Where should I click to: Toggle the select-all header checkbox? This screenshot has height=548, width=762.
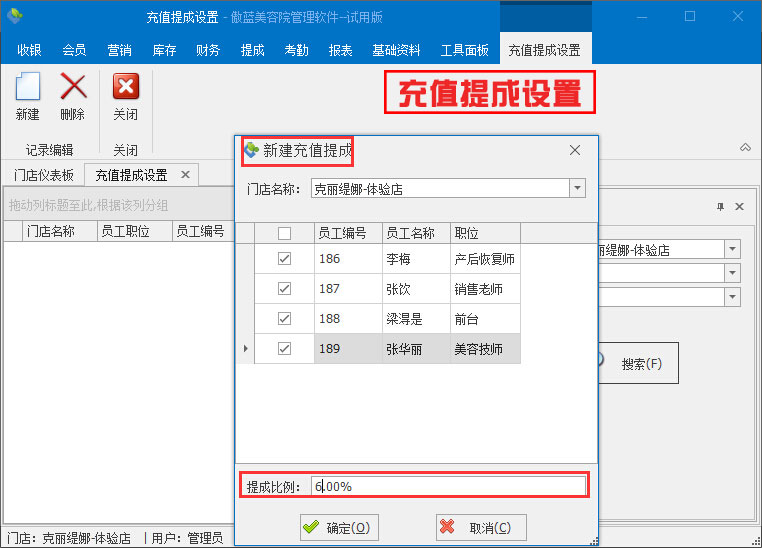click(x=284, y=233)
